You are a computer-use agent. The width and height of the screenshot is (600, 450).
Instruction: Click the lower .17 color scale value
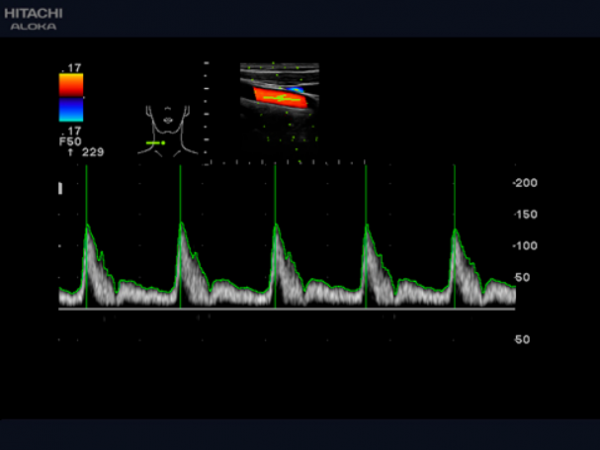71,131
